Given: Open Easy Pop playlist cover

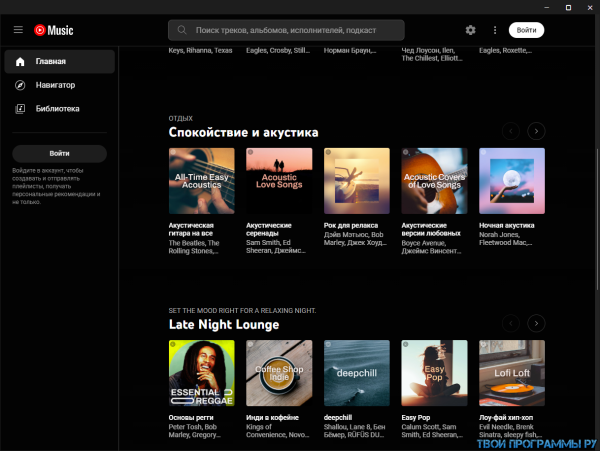Looking at the screenshot, I should click(434, 373).
